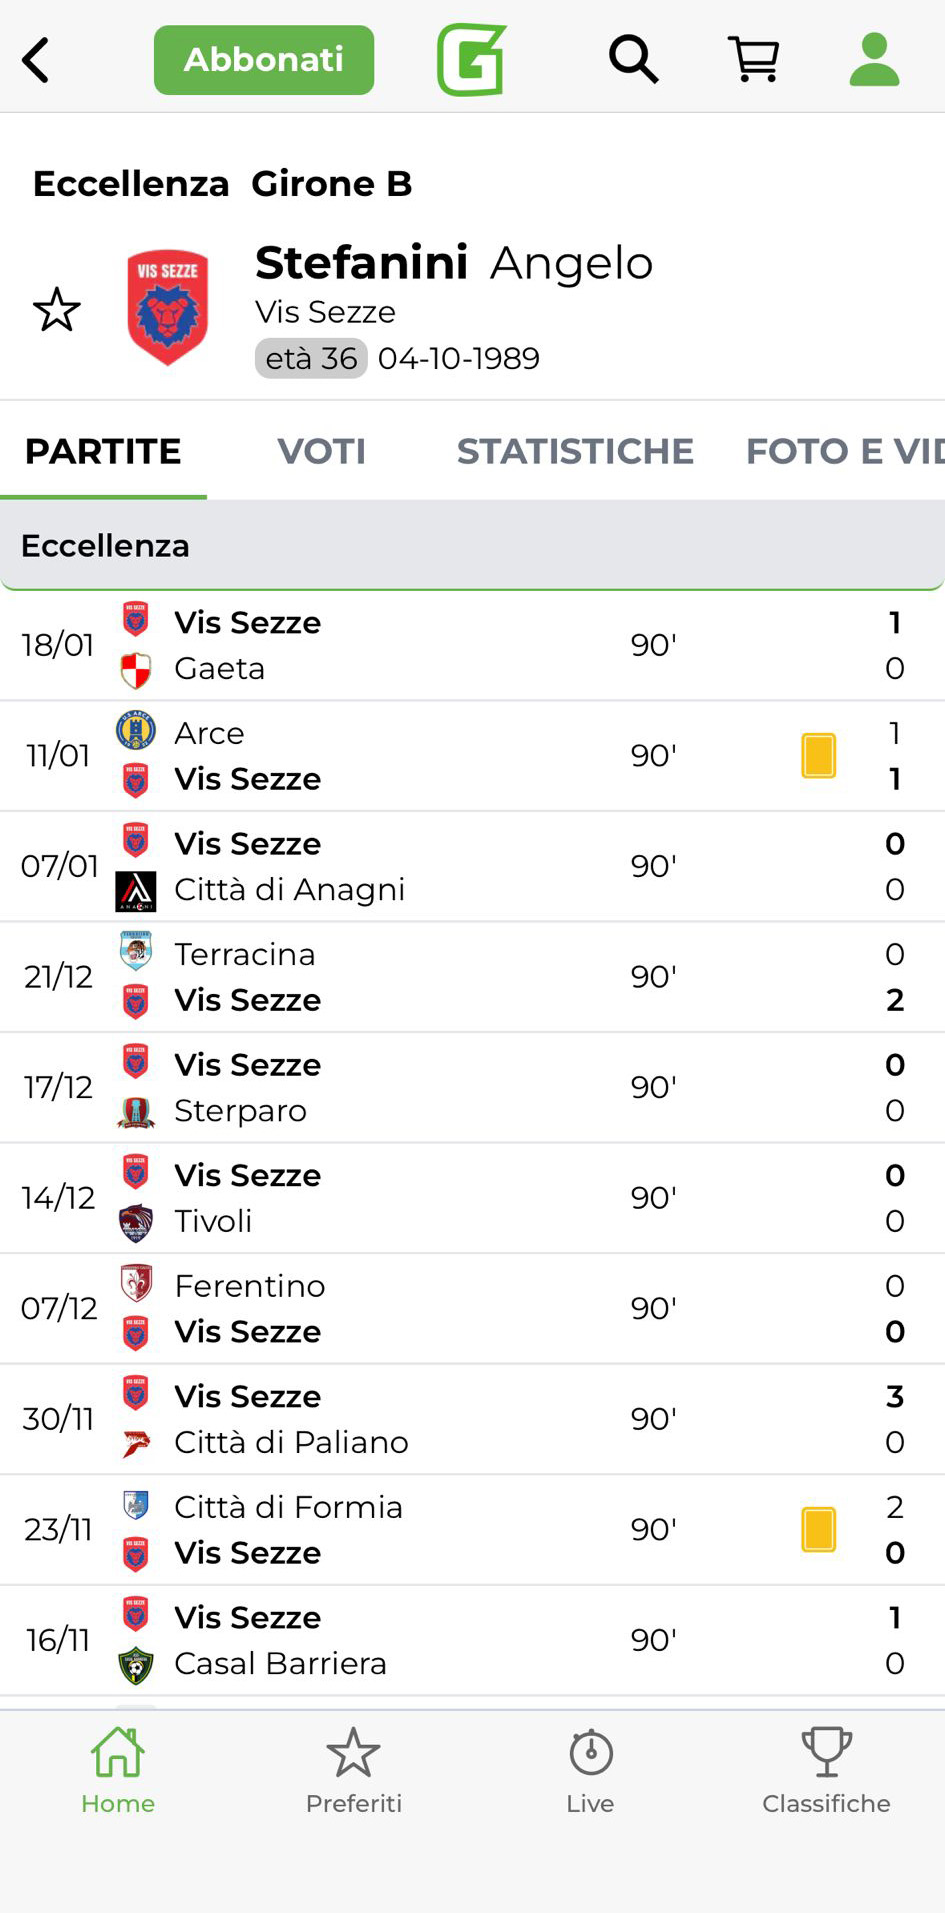
Task: Tap the green G logo
Action: click(x=471, y=60)
